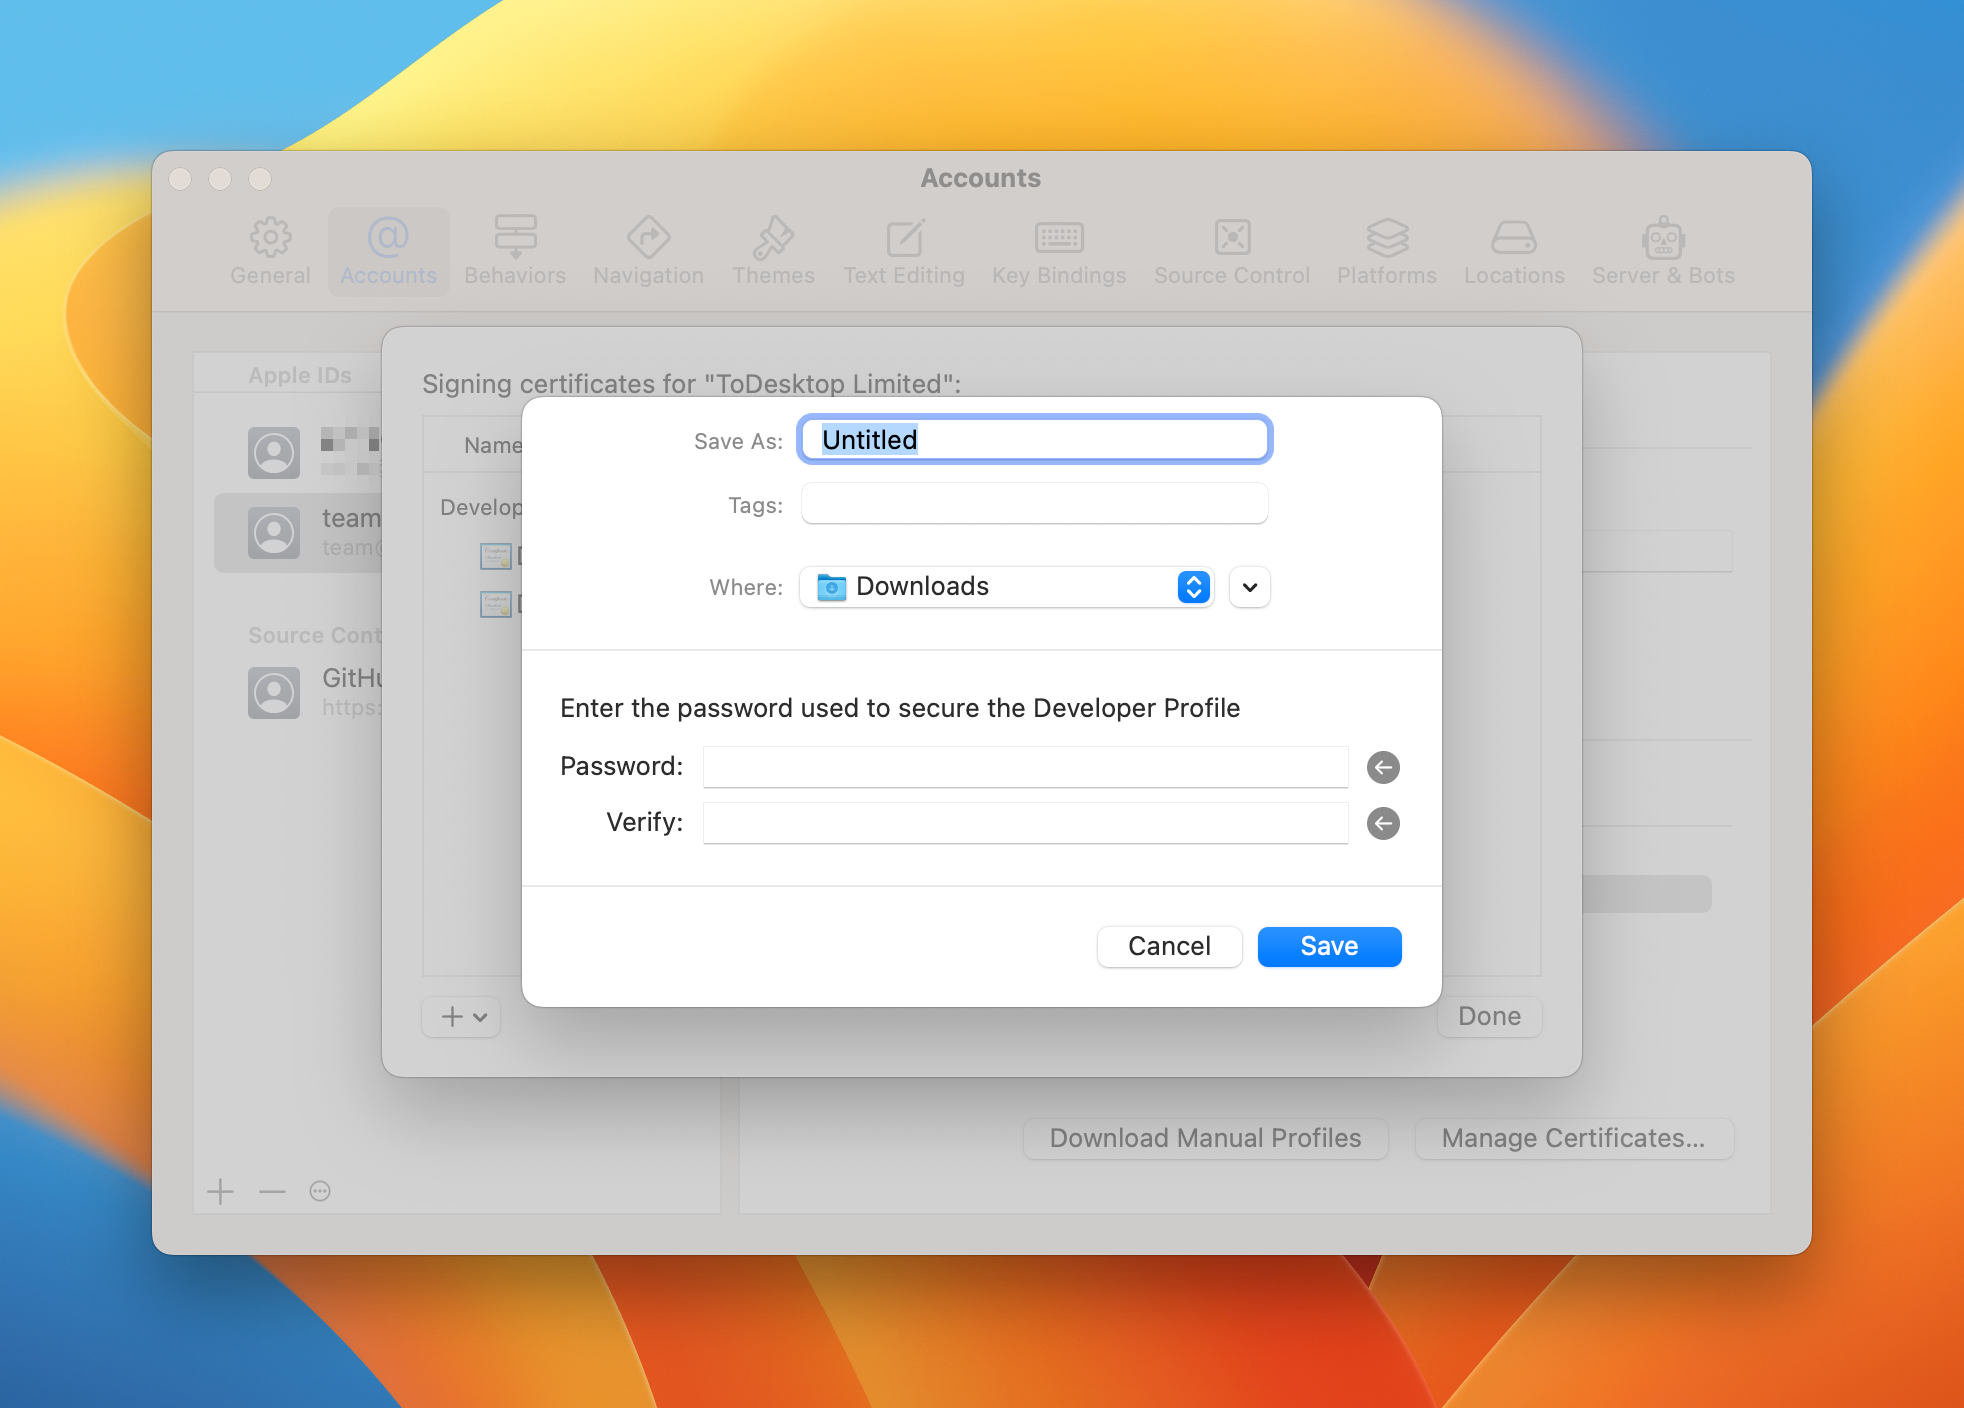Open the Server & Bots icon
The height and width of the screenshot is (1408, 1964).
tap(1663, 238)
